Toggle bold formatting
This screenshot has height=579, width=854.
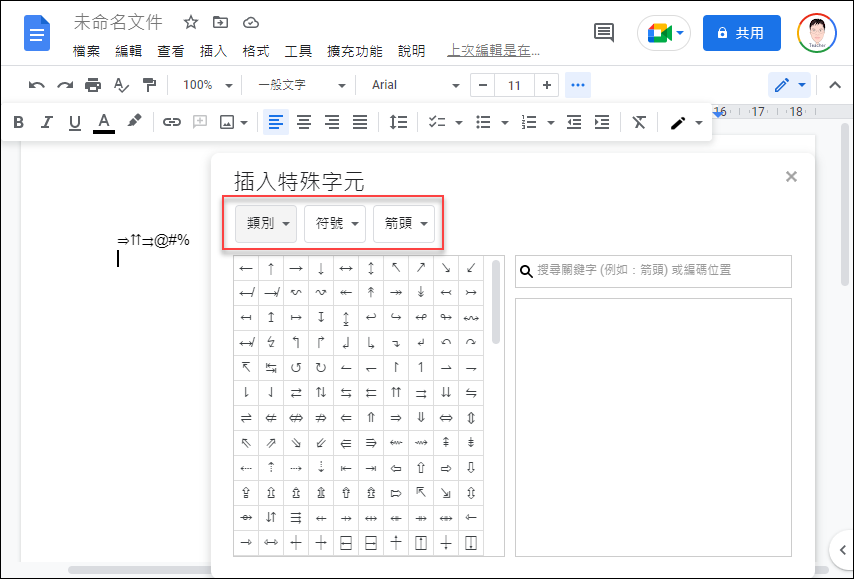[19, 123]
